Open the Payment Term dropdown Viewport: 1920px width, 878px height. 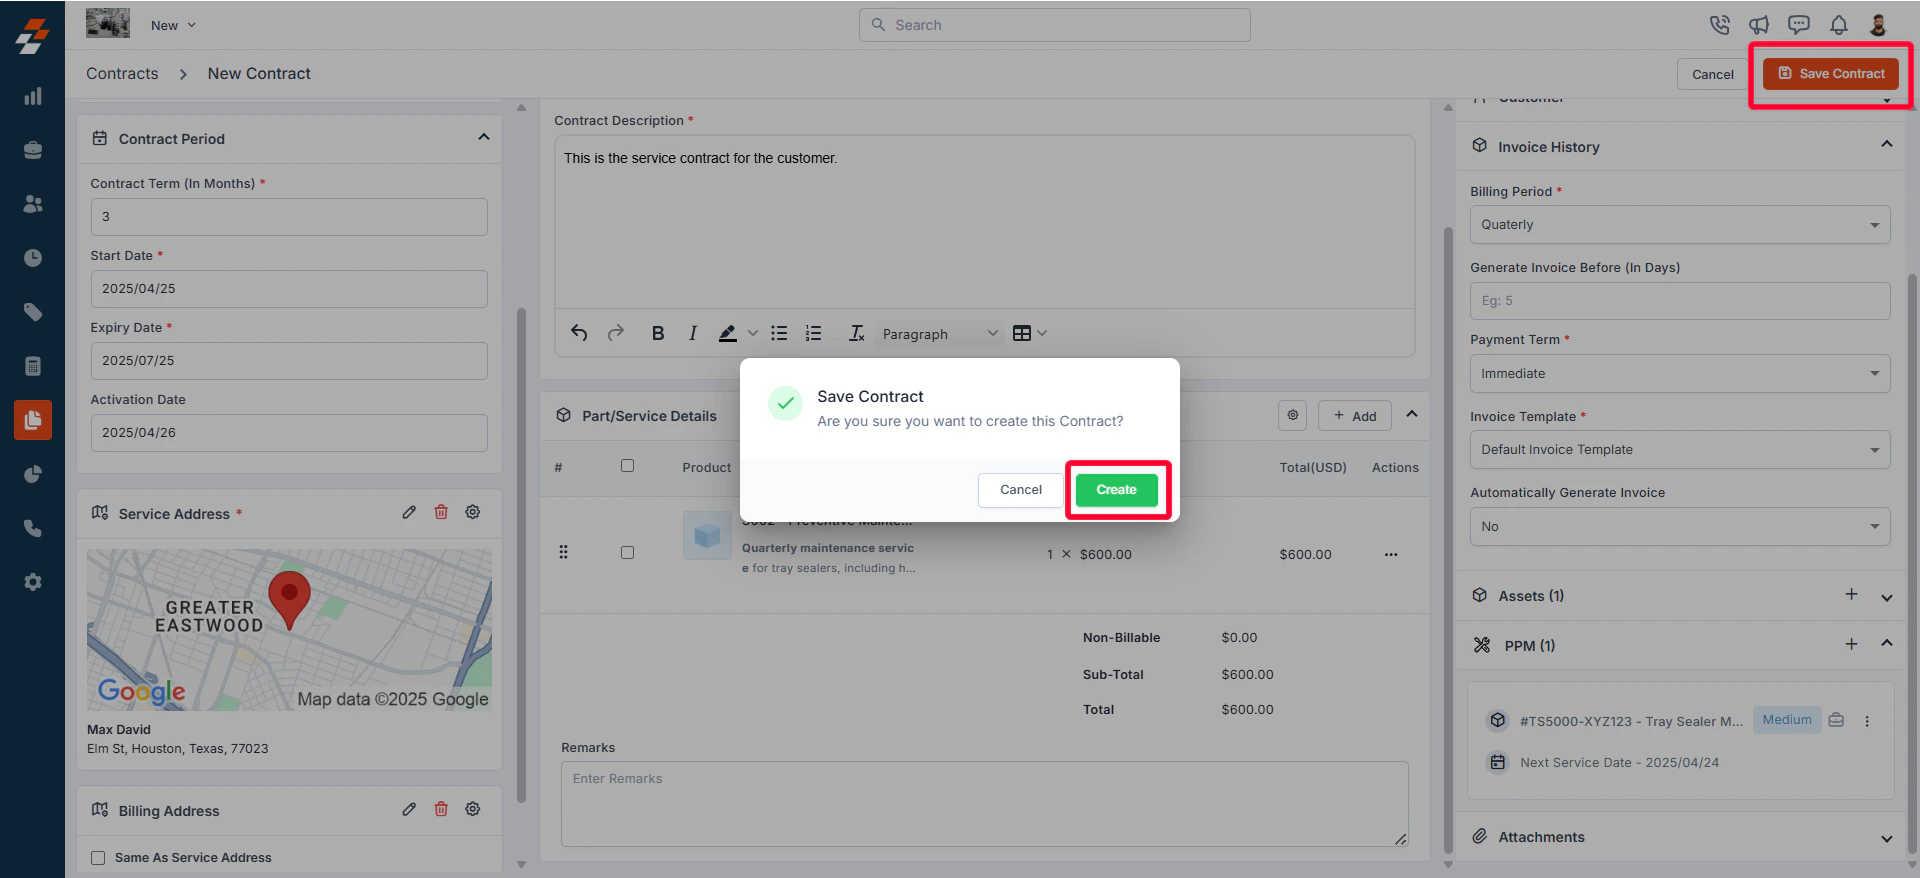[x=1680, y=373]
